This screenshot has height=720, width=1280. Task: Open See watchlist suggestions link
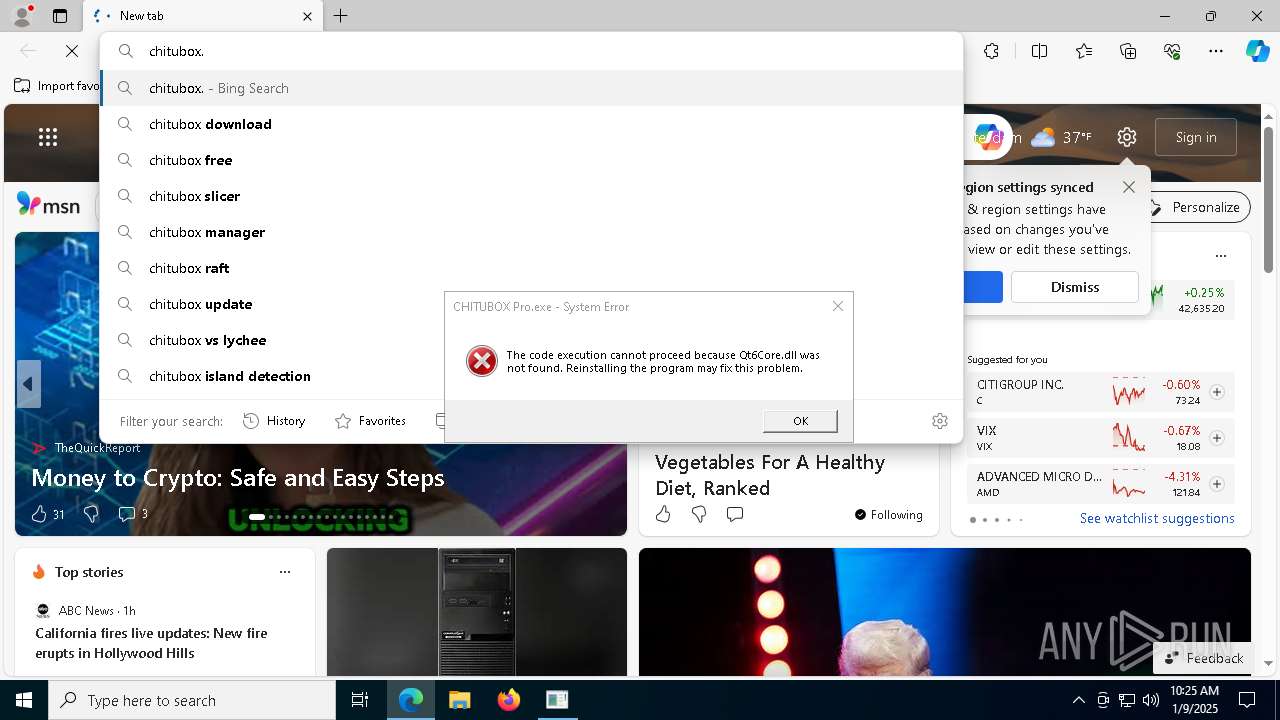click(x=1157, y=518)
